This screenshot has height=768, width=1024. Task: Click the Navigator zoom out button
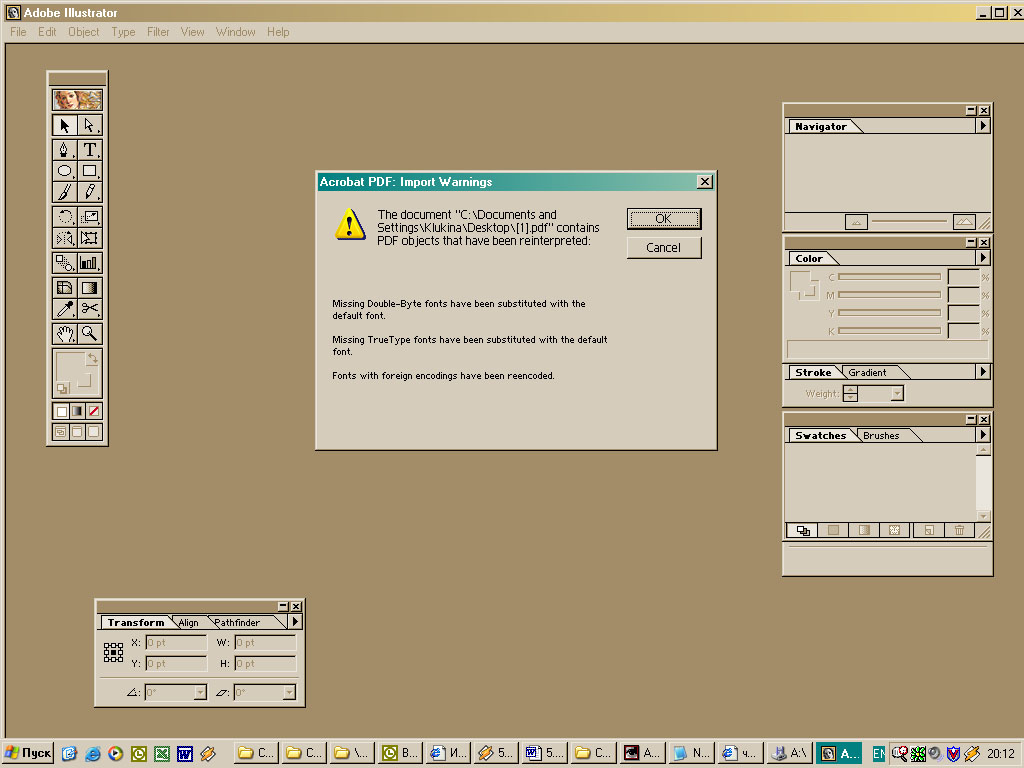pyautogui.click(x=856, y=222)
